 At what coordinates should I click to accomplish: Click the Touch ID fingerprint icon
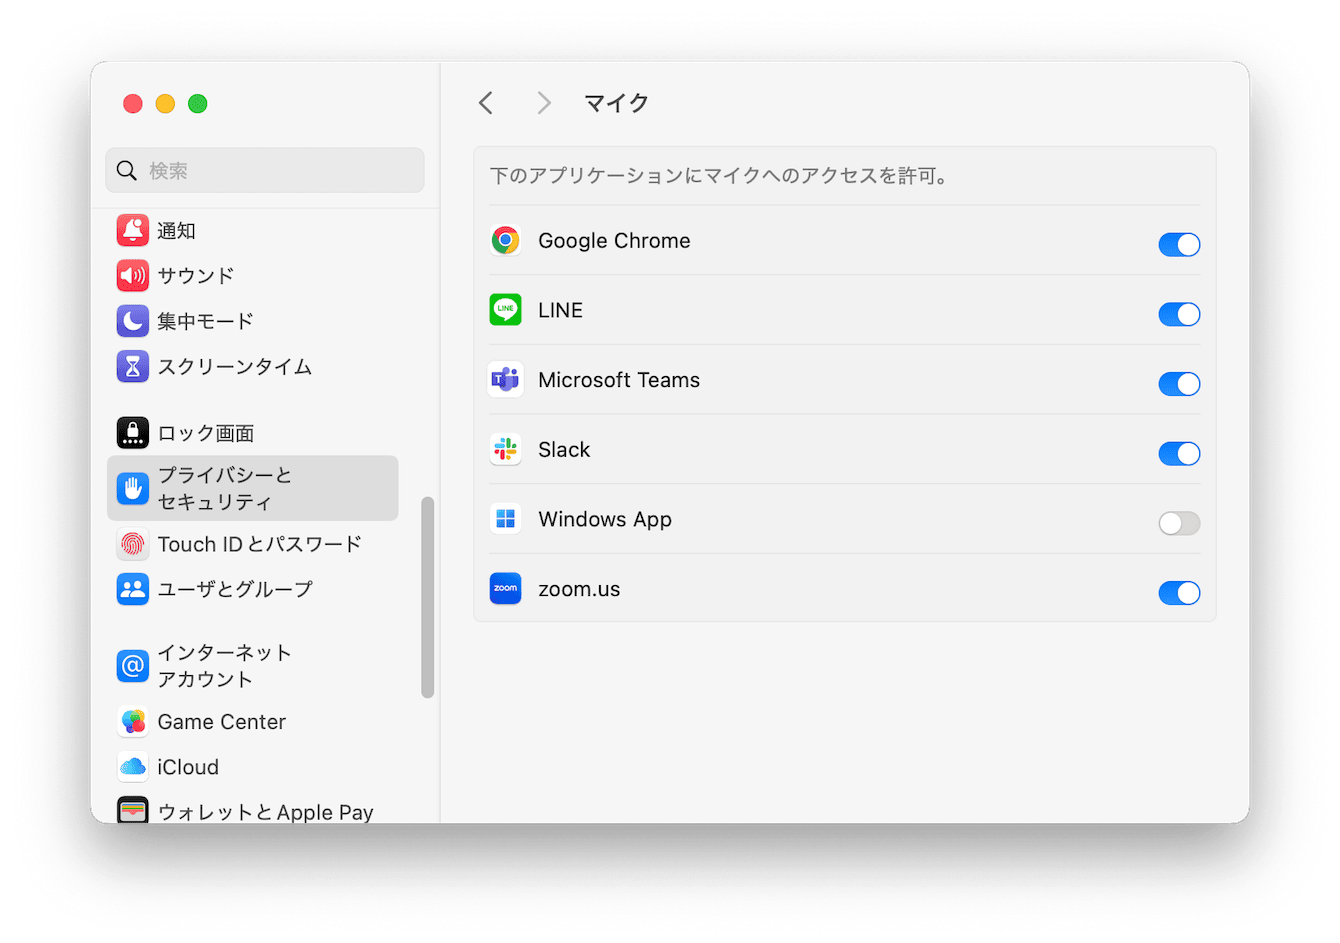click(x=133, y=544)
